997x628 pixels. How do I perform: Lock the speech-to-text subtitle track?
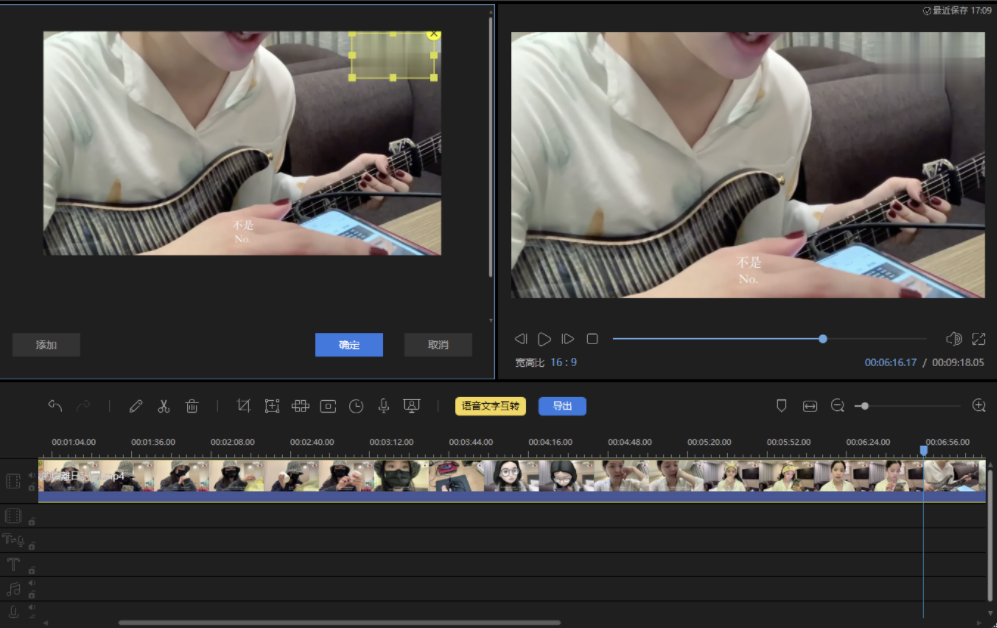click(31, 545)
